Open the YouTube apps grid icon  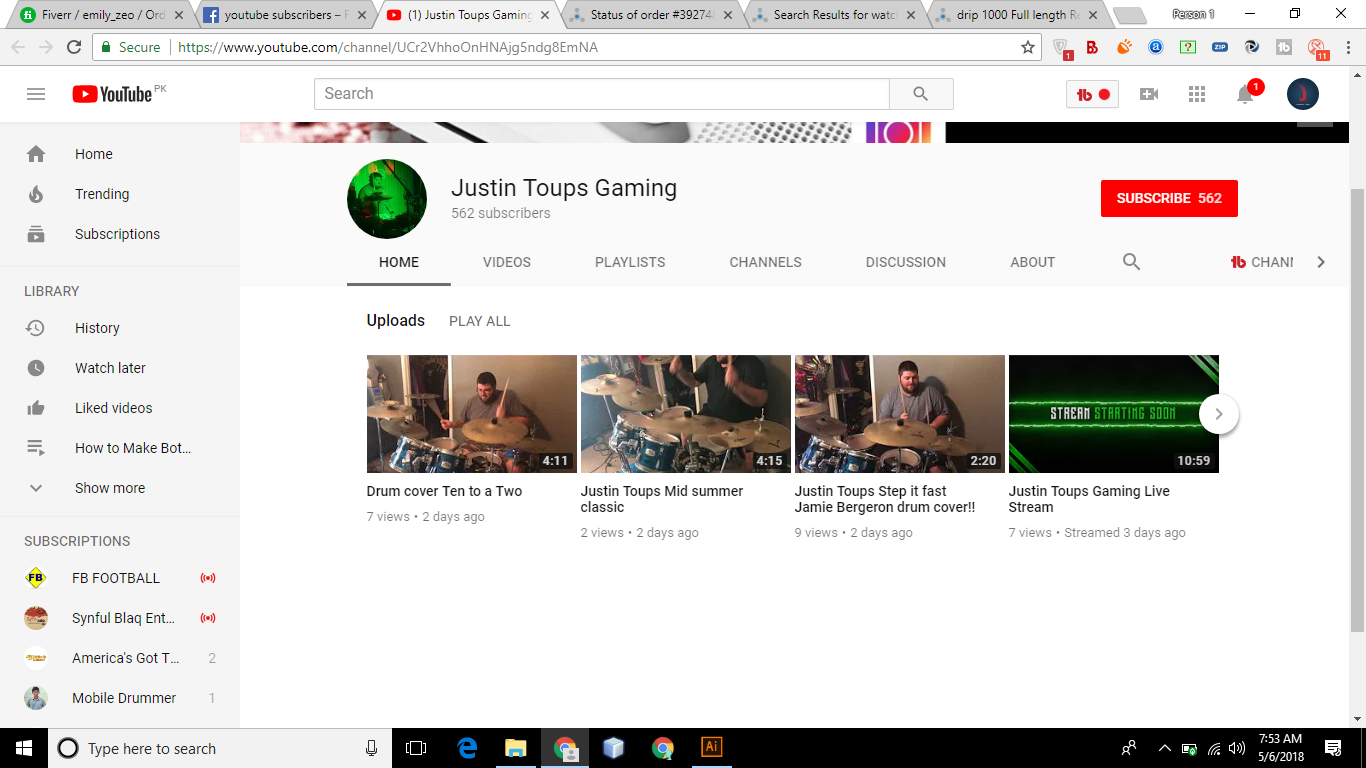[1196, 94]
